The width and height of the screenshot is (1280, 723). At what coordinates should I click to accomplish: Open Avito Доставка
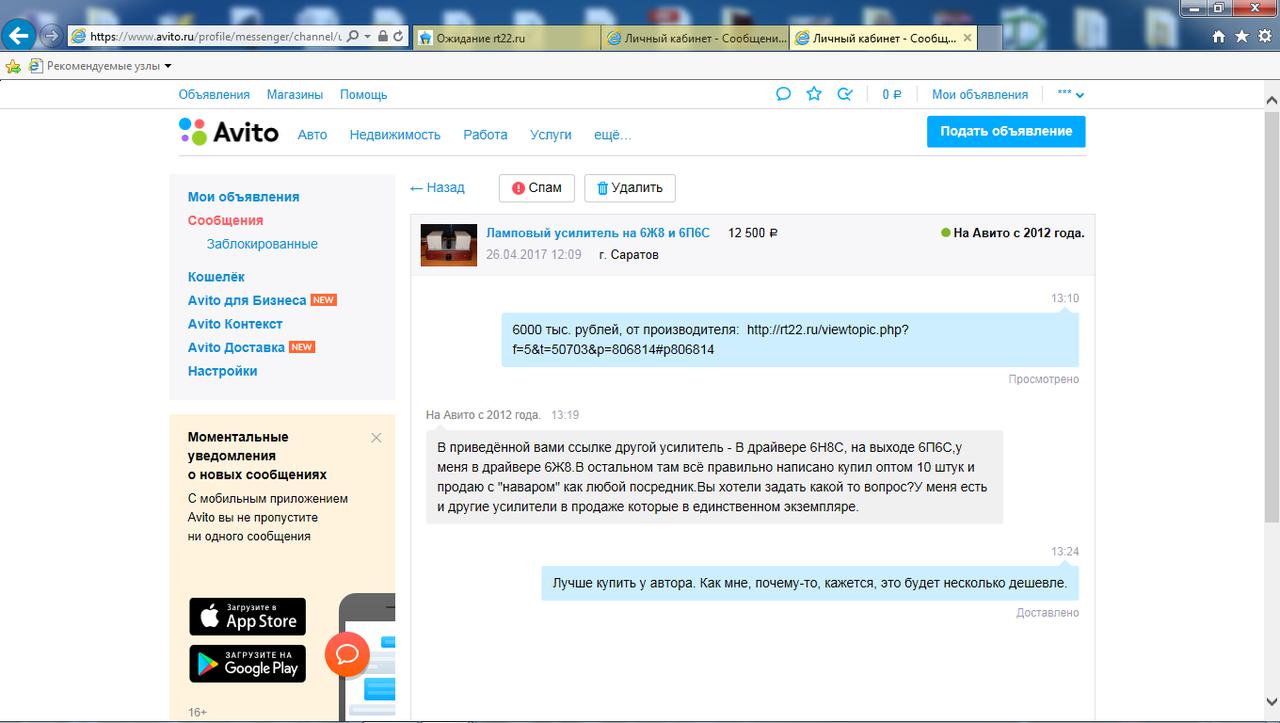pos(237,347)
